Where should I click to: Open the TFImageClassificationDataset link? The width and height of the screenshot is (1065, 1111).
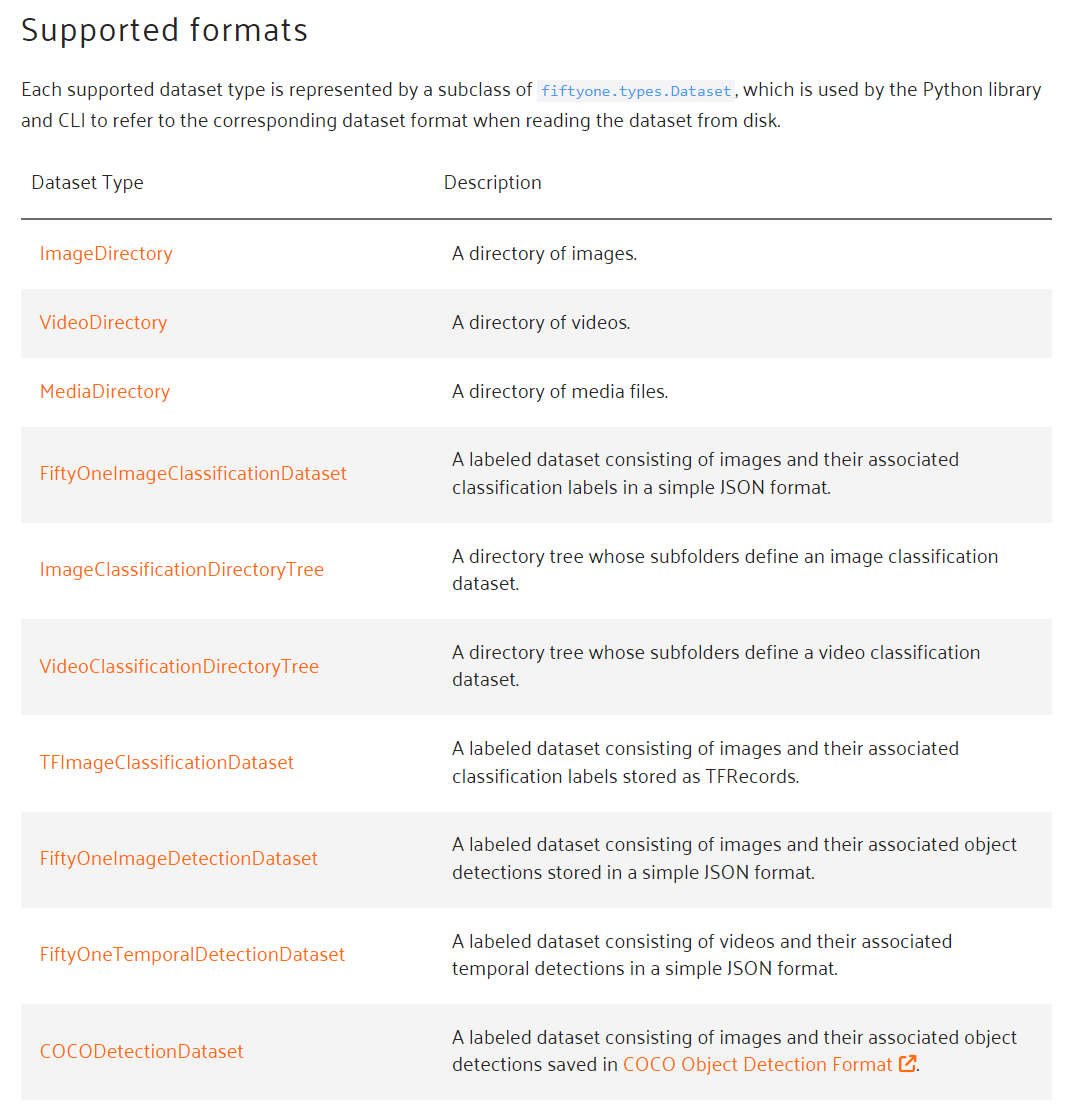tap(167, 763)
